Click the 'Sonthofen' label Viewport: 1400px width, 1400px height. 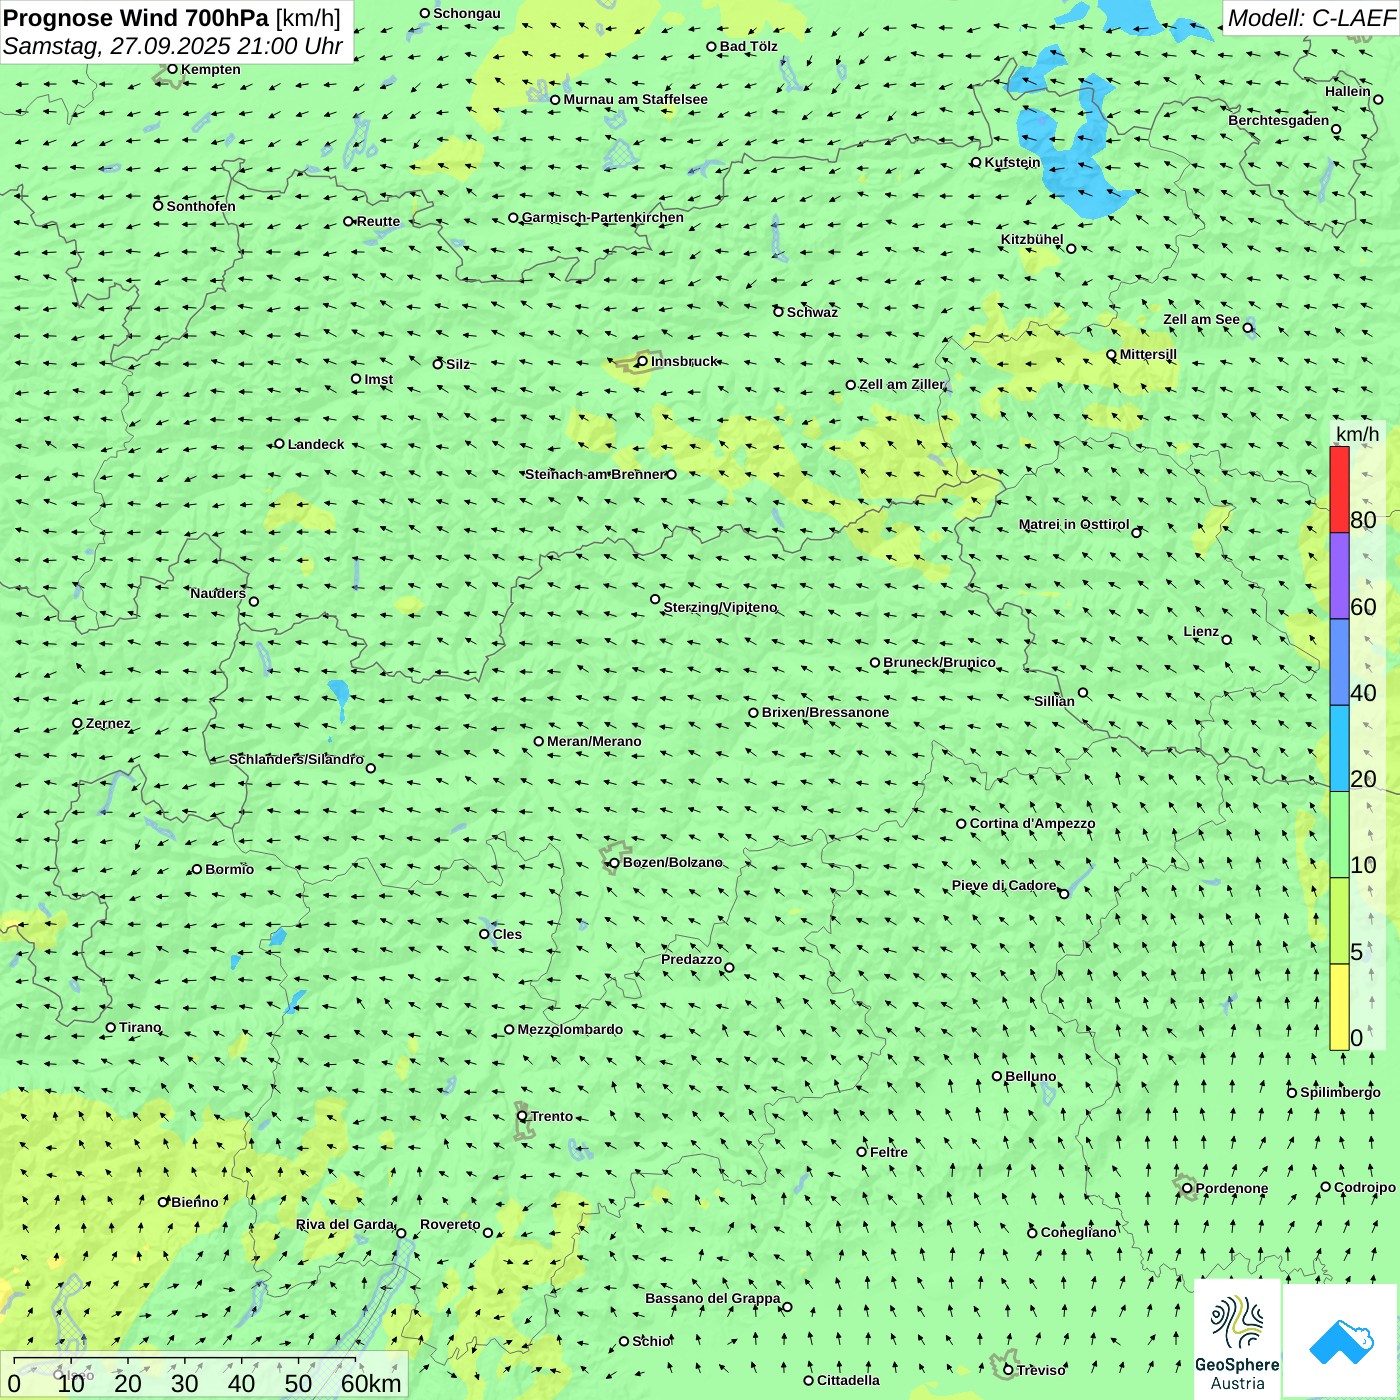pos(201,206)
